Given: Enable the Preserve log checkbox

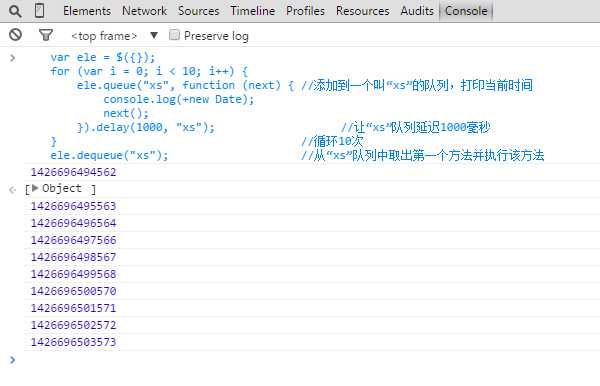Looking at the screenshot, I should (174, 35).
